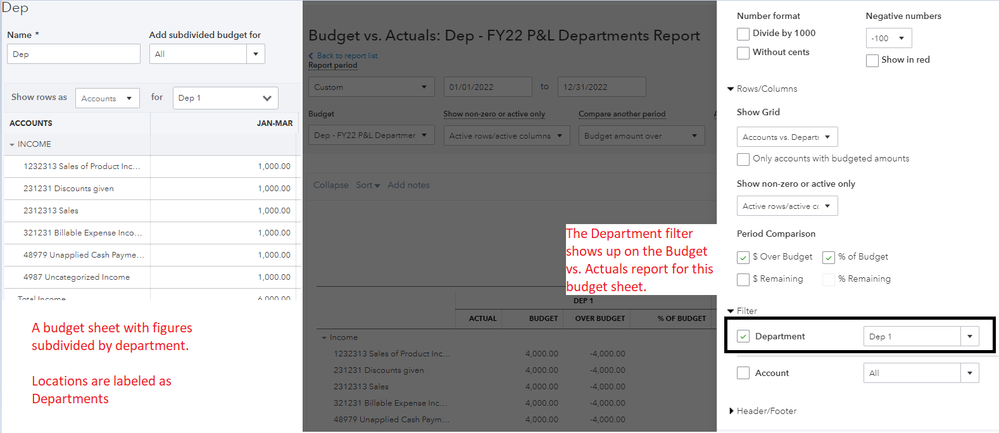Select 1232313 Sales of Product Income budget row
Viewport: 999px width, 433px height.
[150, 166]
